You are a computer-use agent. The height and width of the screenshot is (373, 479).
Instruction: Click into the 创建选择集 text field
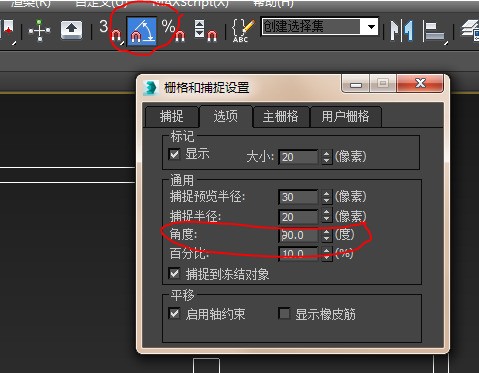[x=311, y=27]
